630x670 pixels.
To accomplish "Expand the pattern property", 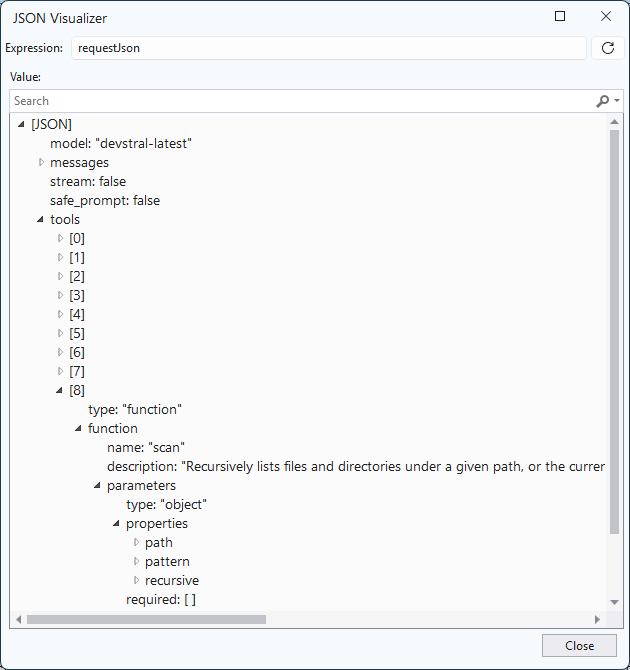I will click(x=136, y=562).
